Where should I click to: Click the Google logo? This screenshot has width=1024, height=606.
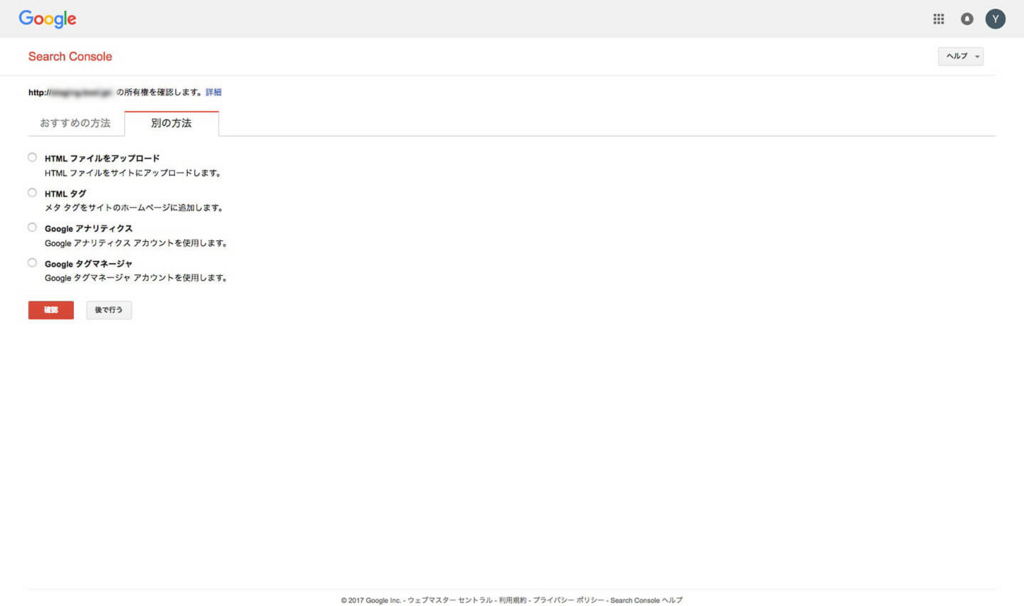(48, 19)
